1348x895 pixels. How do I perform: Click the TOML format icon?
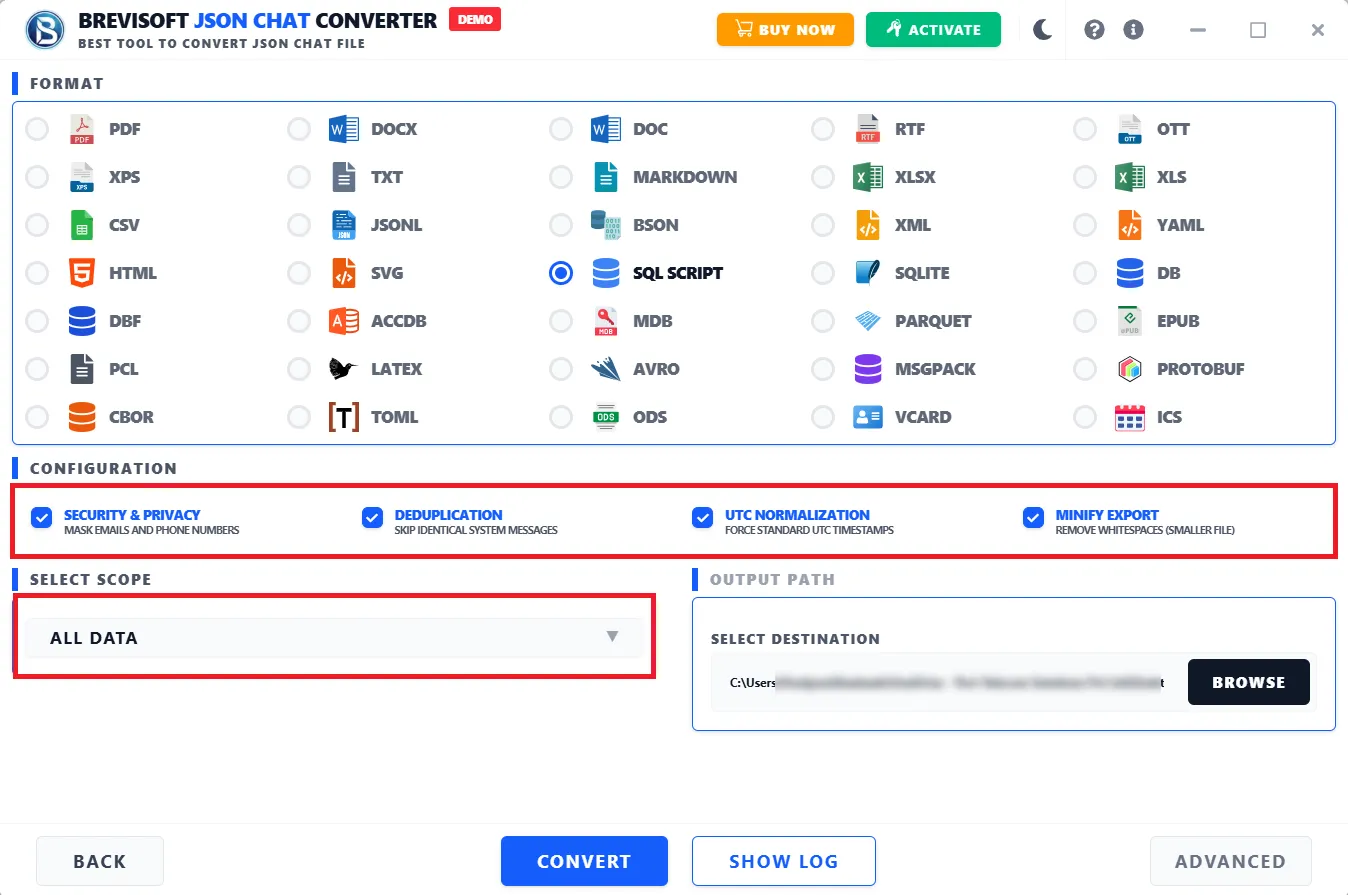click(344, 417)
